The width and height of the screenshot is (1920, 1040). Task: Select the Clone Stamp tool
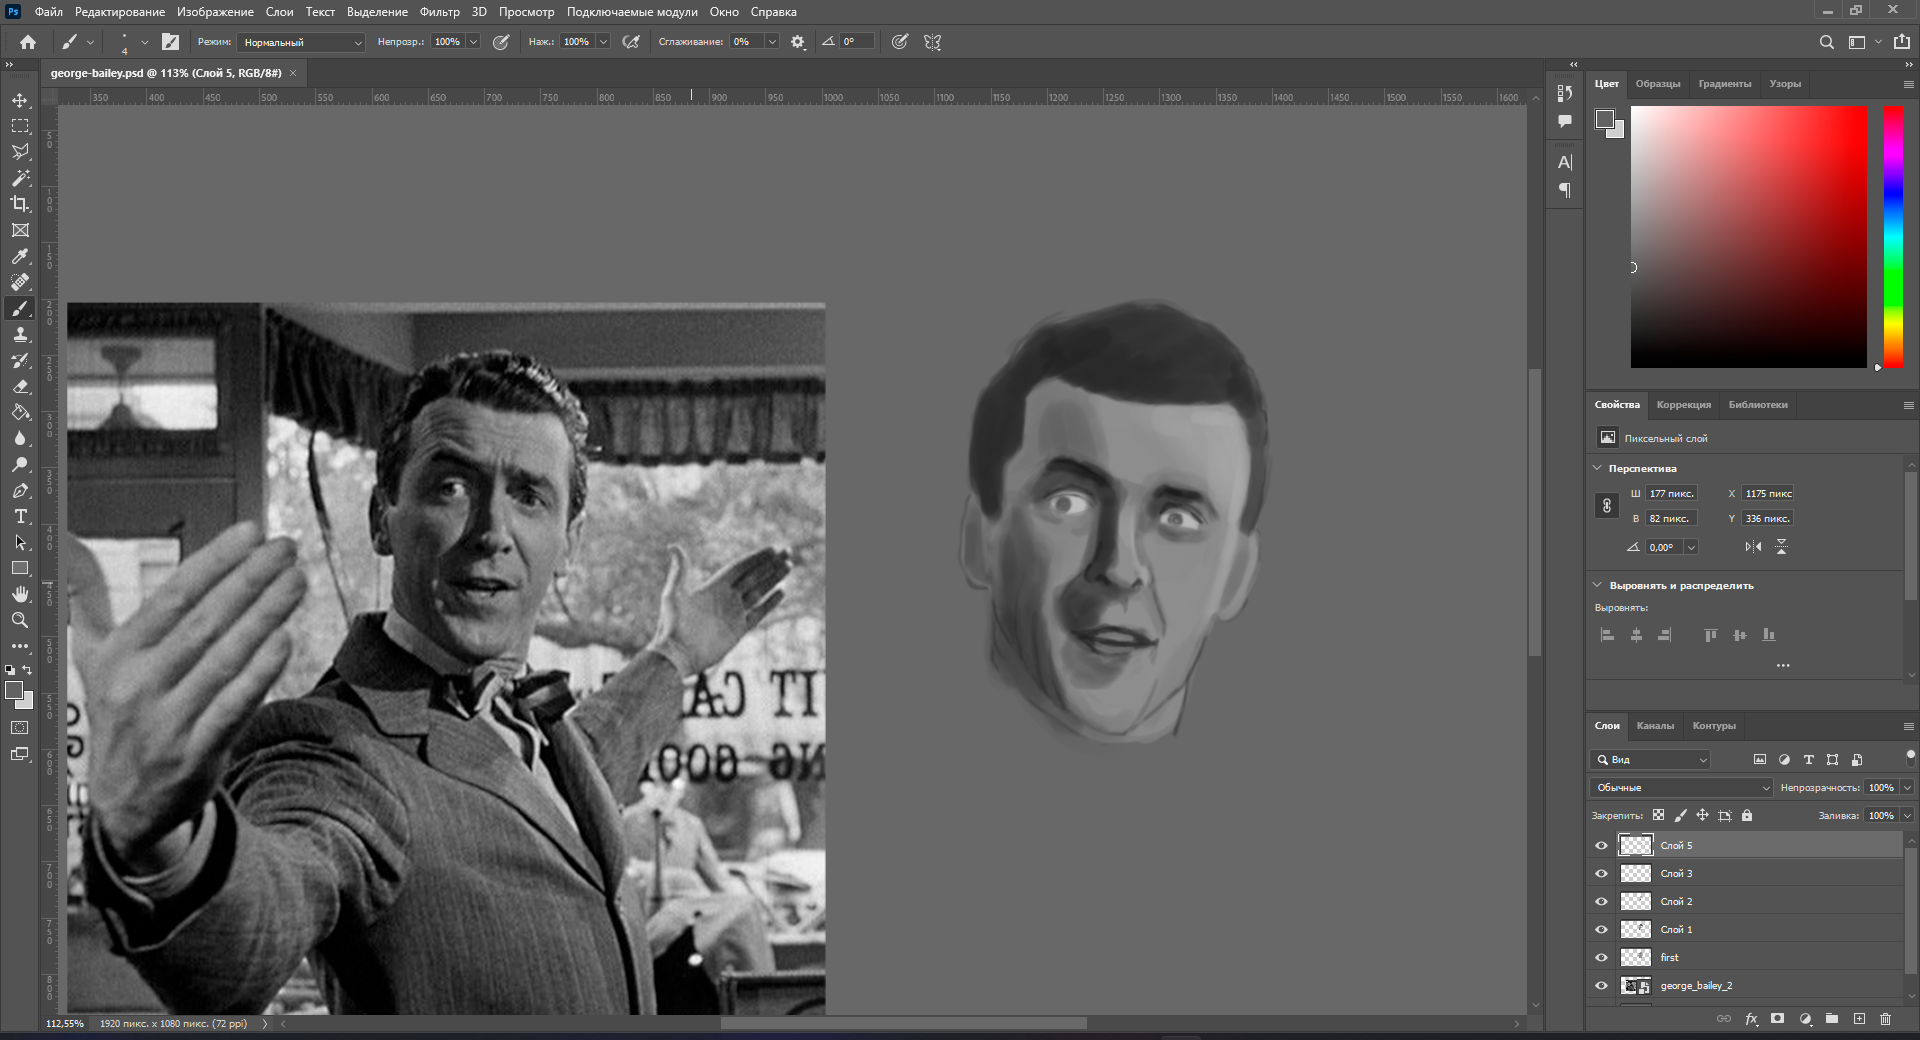pos(20,334)
